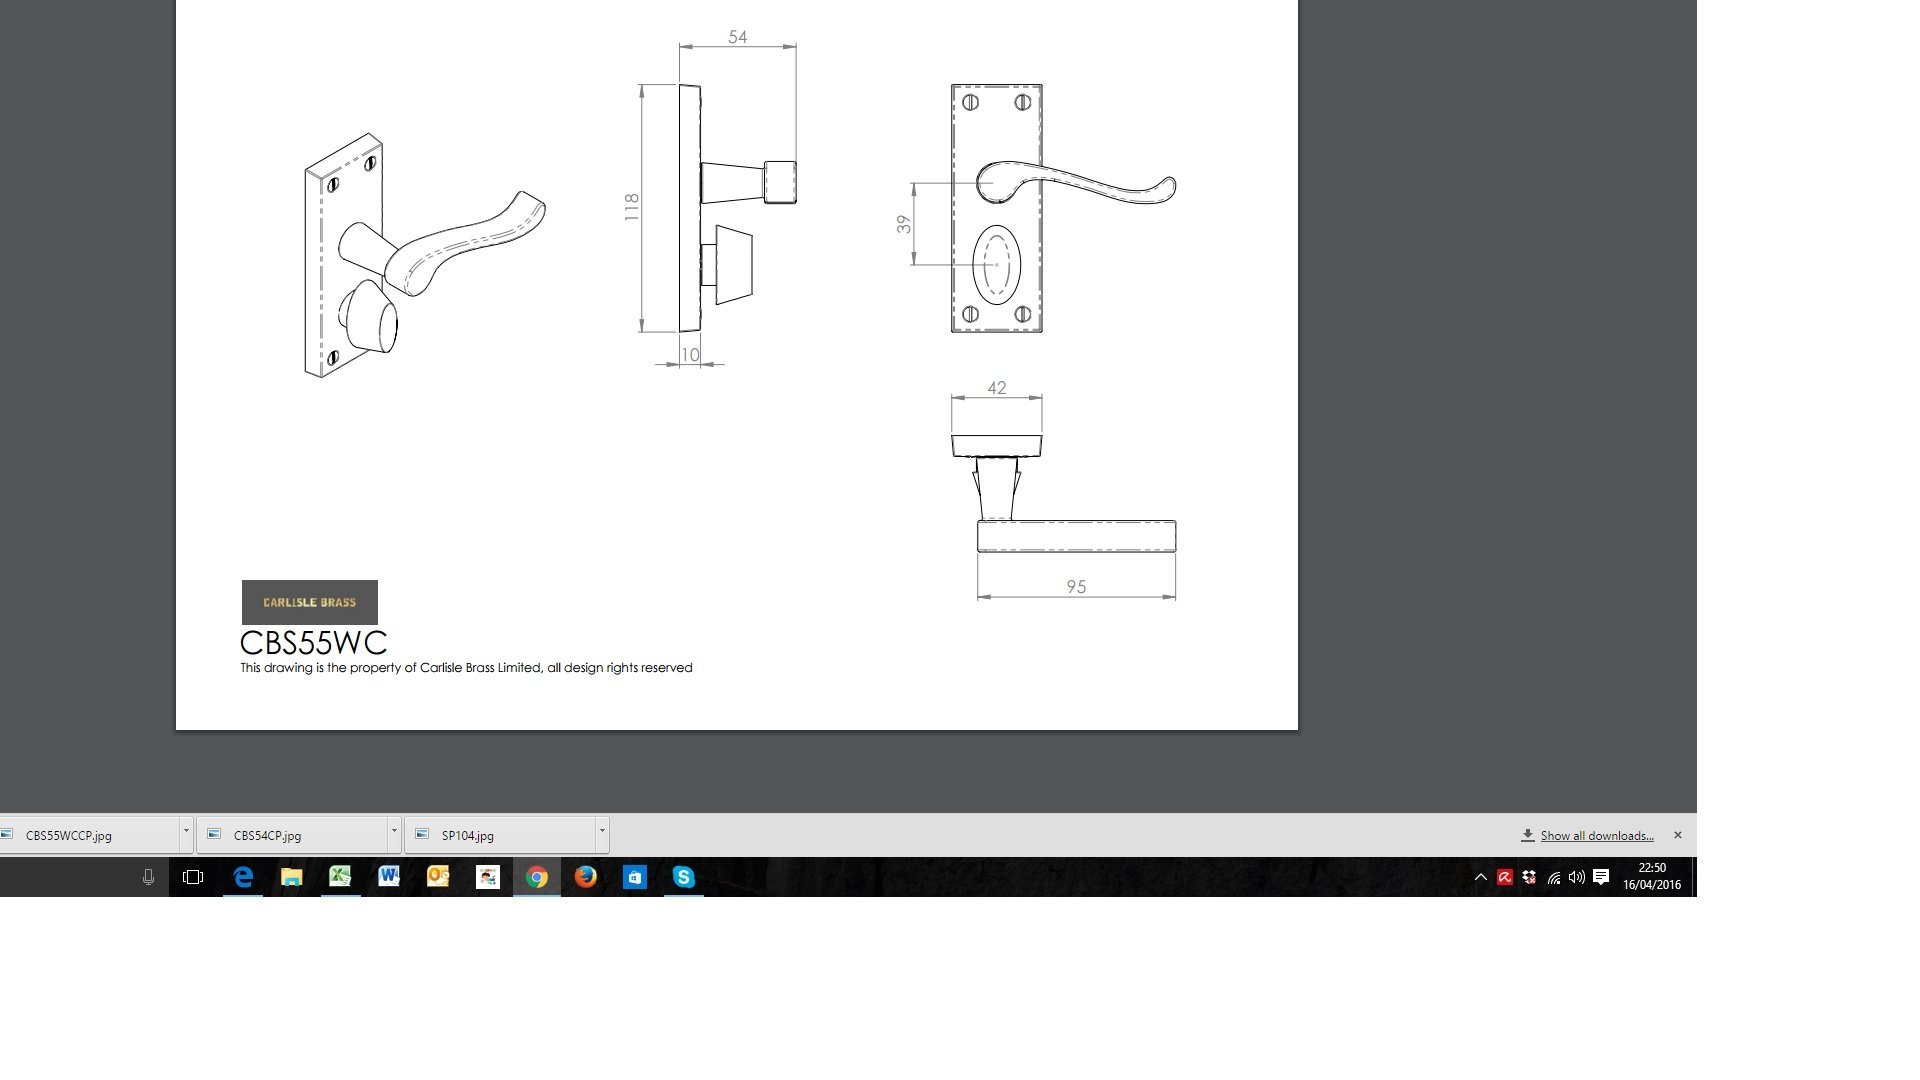Open Task View from taskbar
The height and width of the screenshot is (1080, 1920).
pyautogui.click(x=193, y=877)
